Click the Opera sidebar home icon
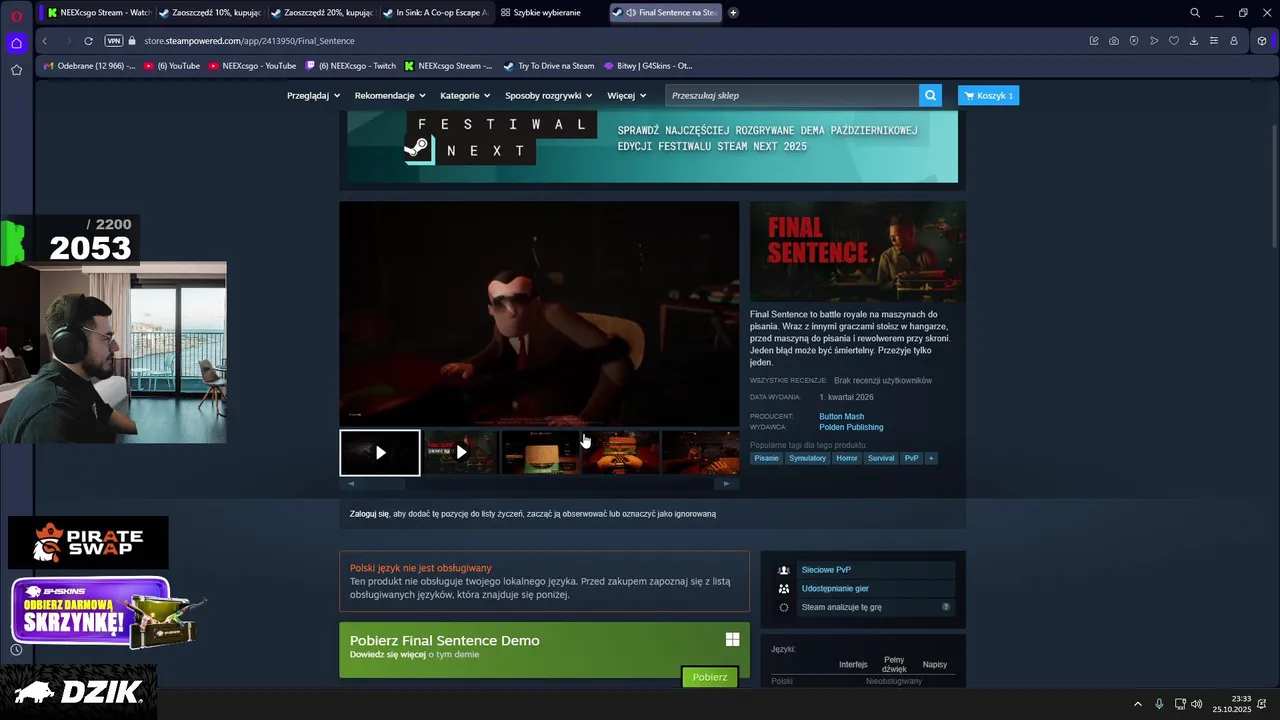 pos(16,43)
